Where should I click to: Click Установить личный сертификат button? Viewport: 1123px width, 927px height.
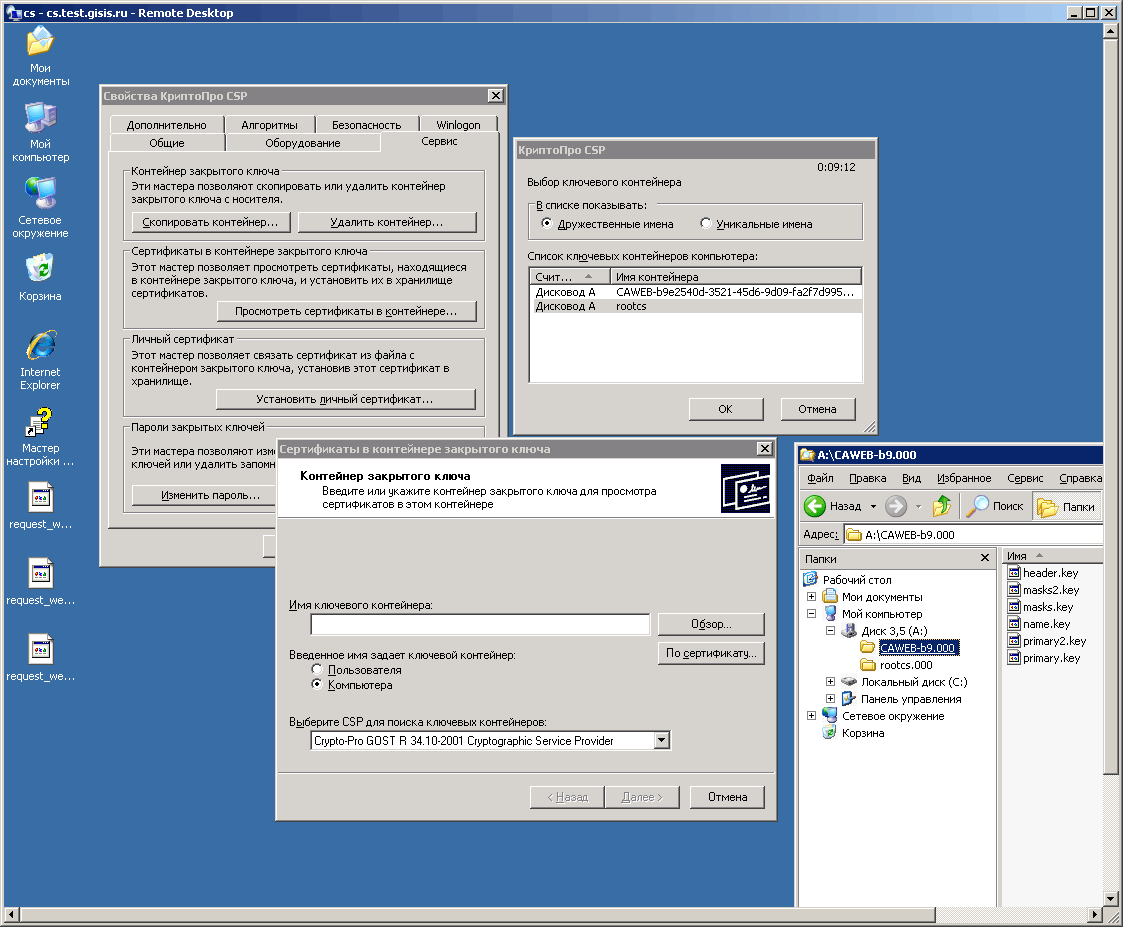pyautogui.click(x=345, y=399)
